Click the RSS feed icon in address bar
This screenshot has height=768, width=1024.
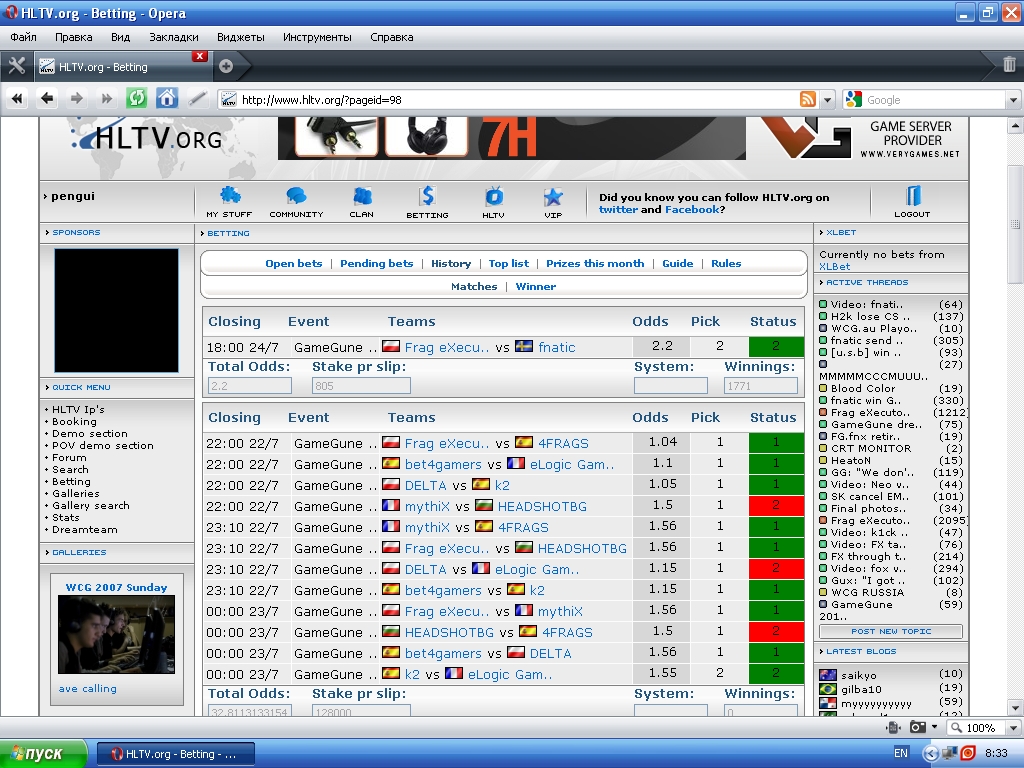[807, 99]
